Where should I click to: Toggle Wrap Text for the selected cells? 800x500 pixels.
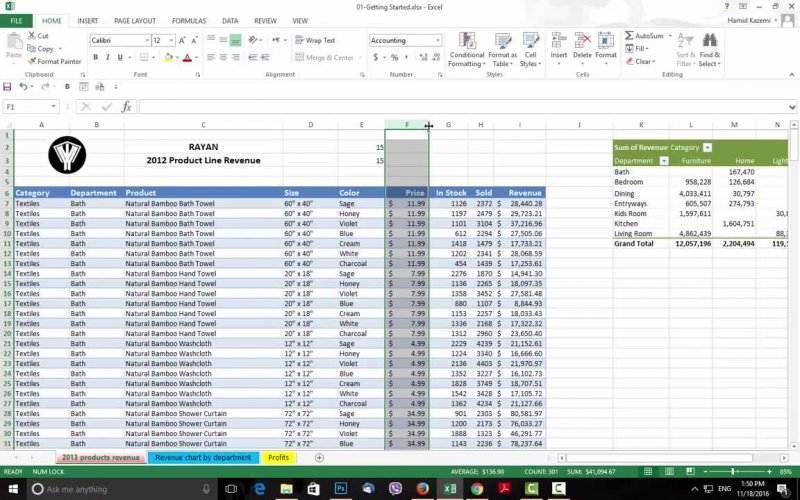click(316, 41)
